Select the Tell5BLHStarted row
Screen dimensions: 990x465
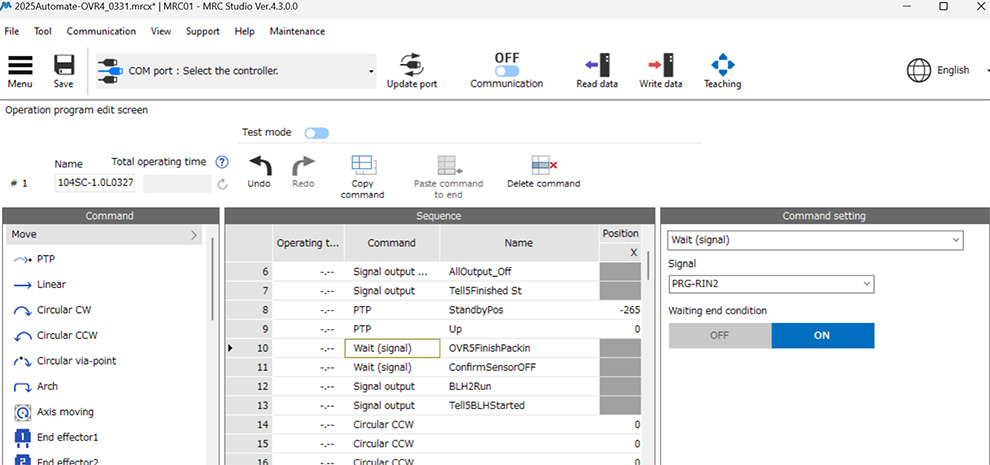[x=433, y=405]
